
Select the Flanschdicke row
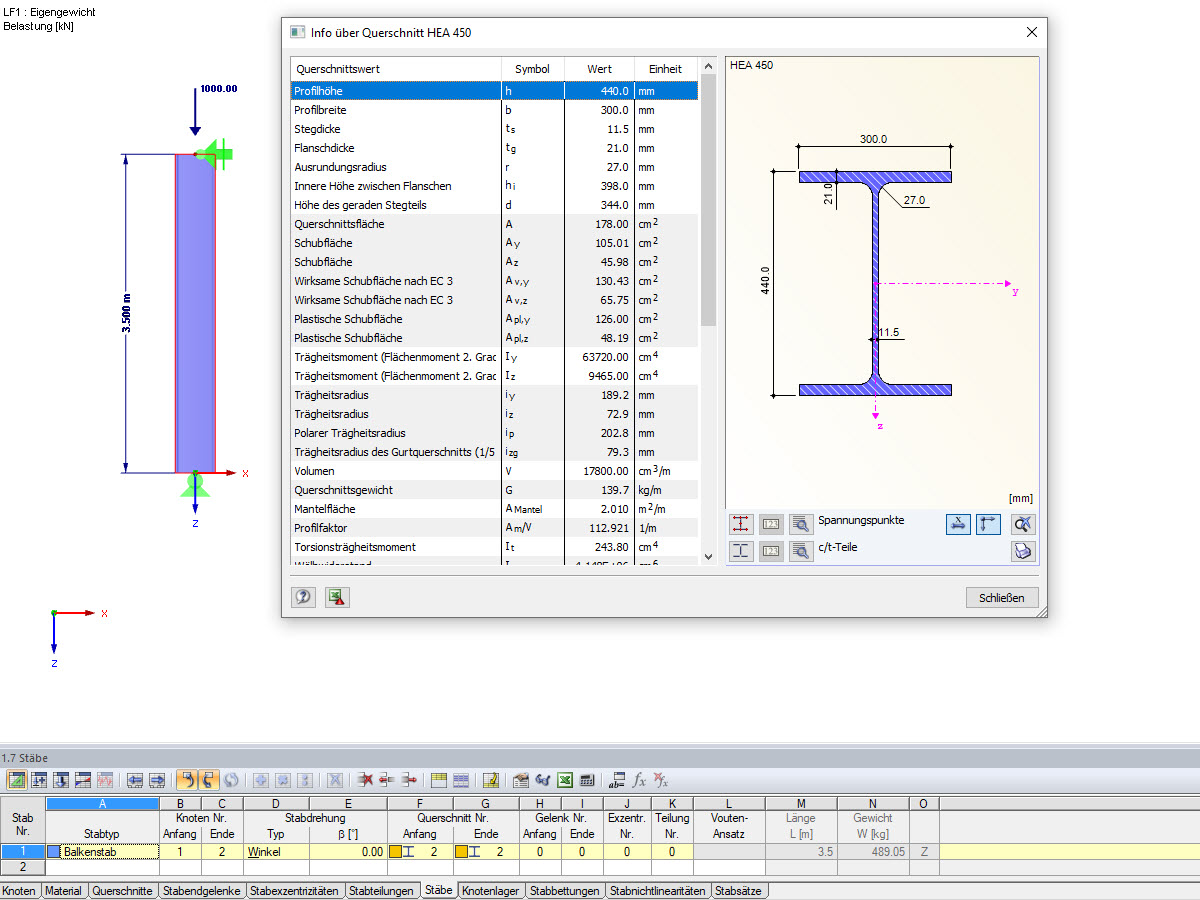(494, 148)
